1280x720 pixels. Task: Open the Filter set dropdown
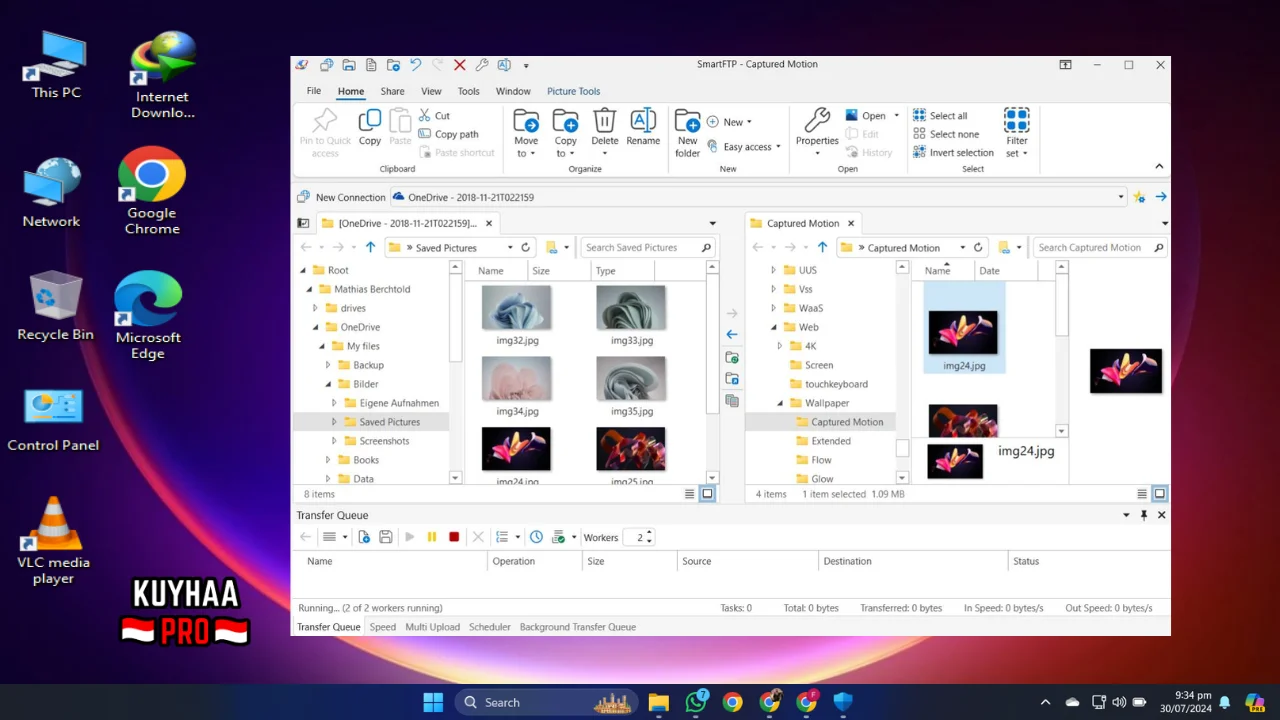coord(1017,134)
